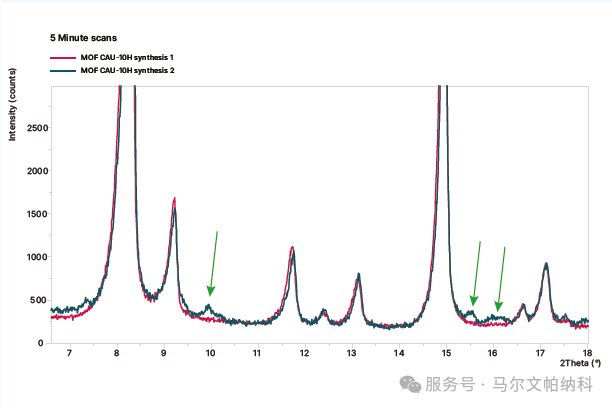Click the green arrow pointing near 10 degrees
Screen dimensions: 612x408
pyautogui.click(x=213, y=264)
